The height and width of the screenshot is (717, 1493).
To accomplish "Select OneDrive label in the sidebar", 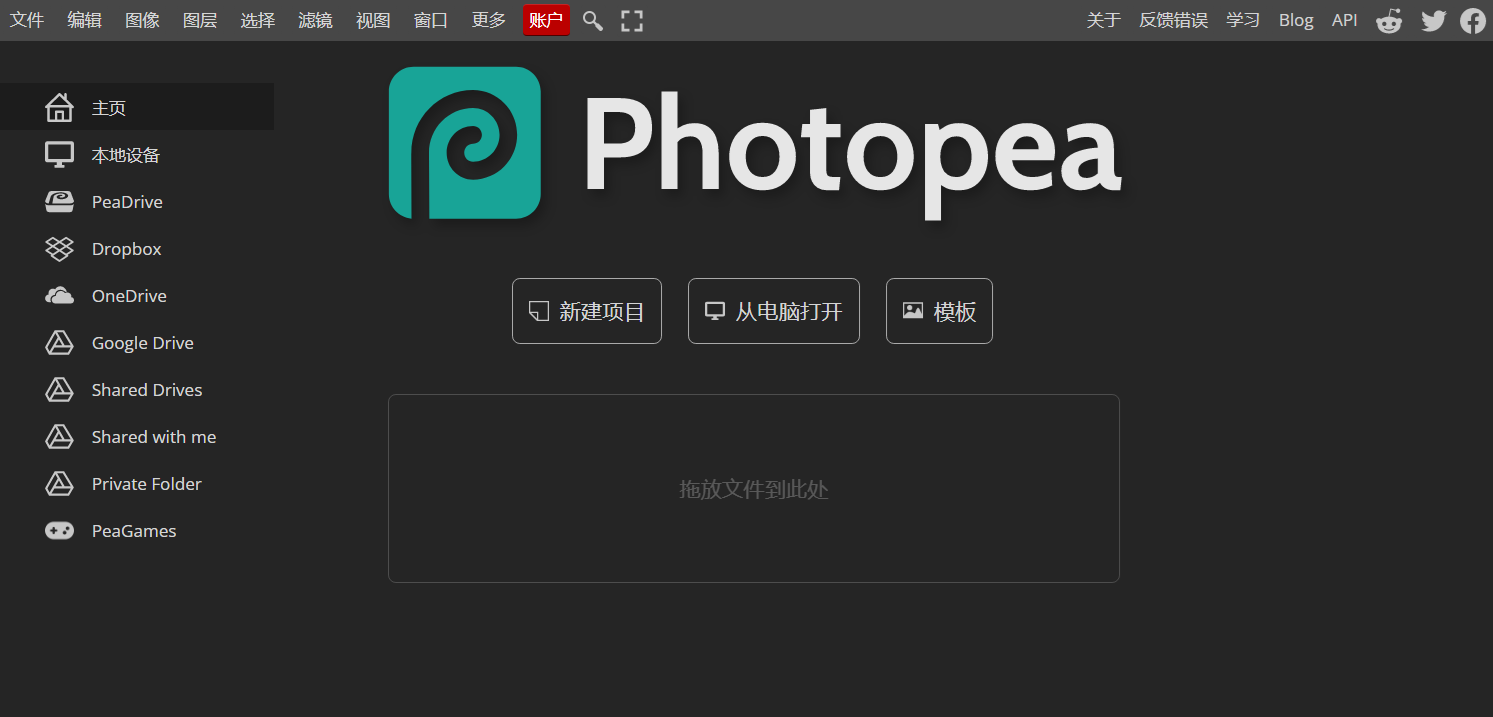I will coord(129,296).
